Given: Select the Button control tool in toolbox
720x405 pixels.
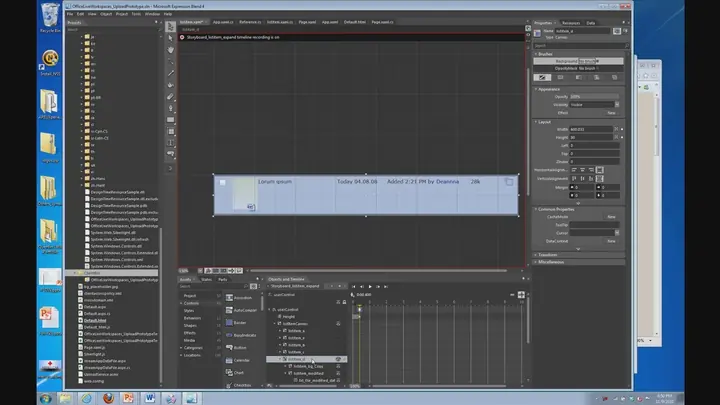Looking at the screenshot, I should [x=170, y=154].
